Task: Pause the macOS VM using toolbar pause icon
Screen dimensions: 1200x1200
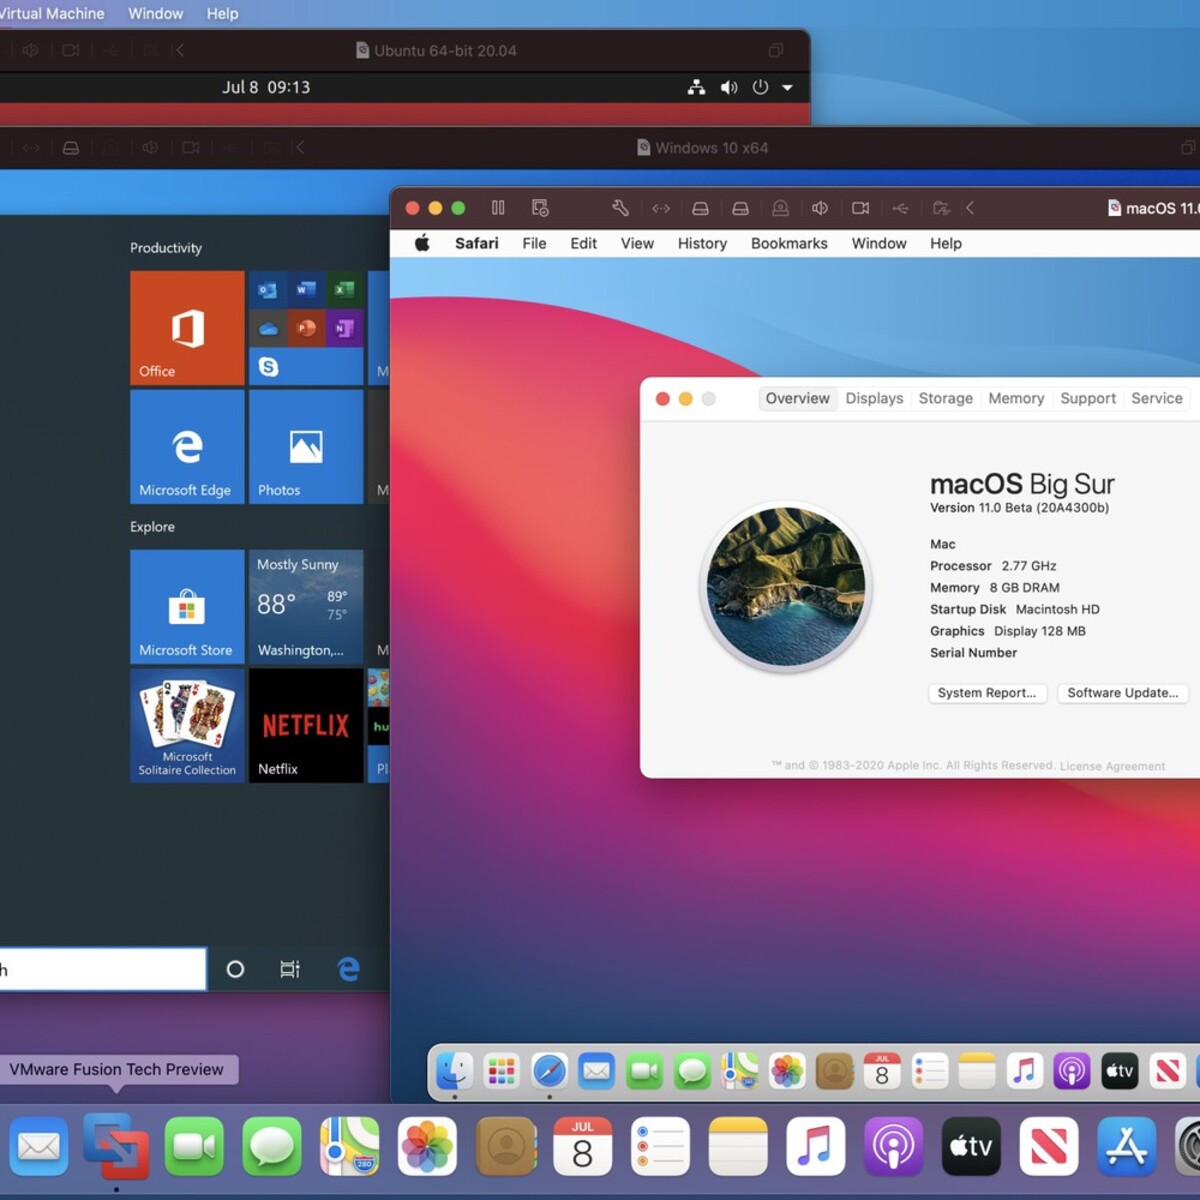Action: [x=498, y=208]
